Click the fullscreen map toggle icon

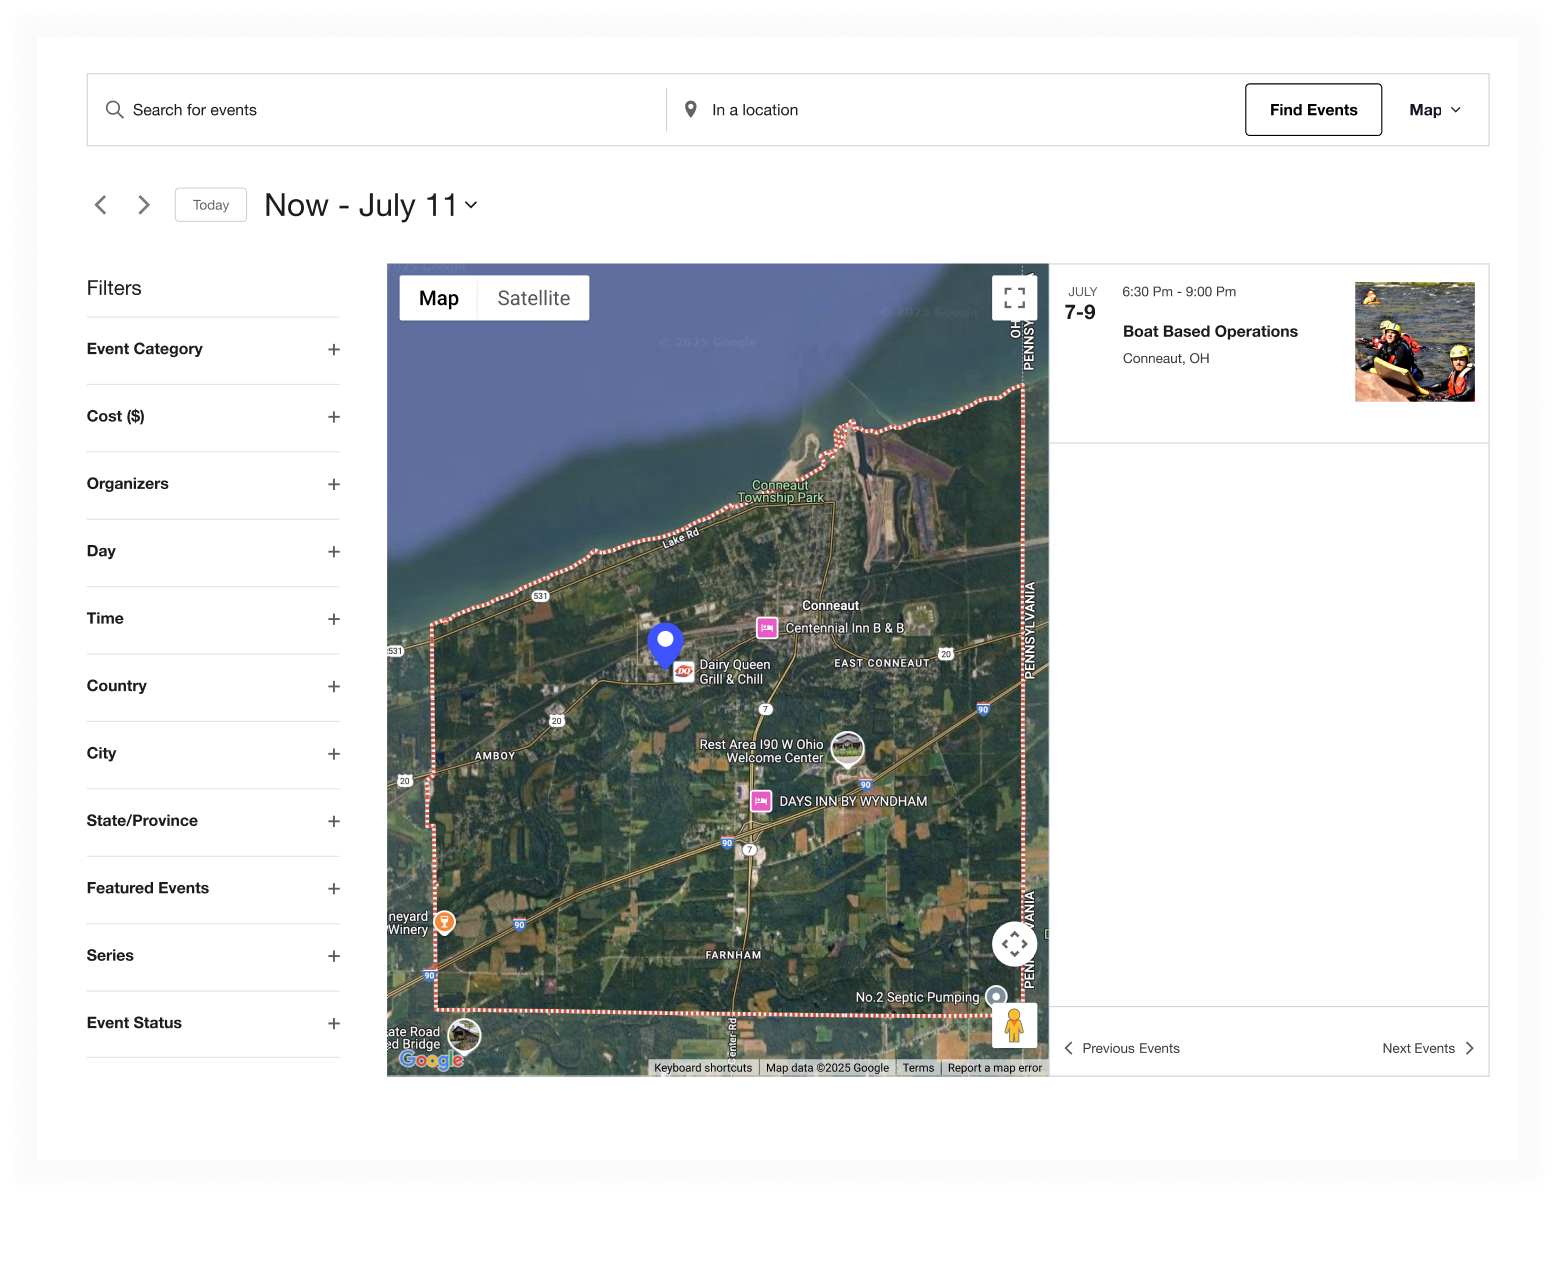1014,297
